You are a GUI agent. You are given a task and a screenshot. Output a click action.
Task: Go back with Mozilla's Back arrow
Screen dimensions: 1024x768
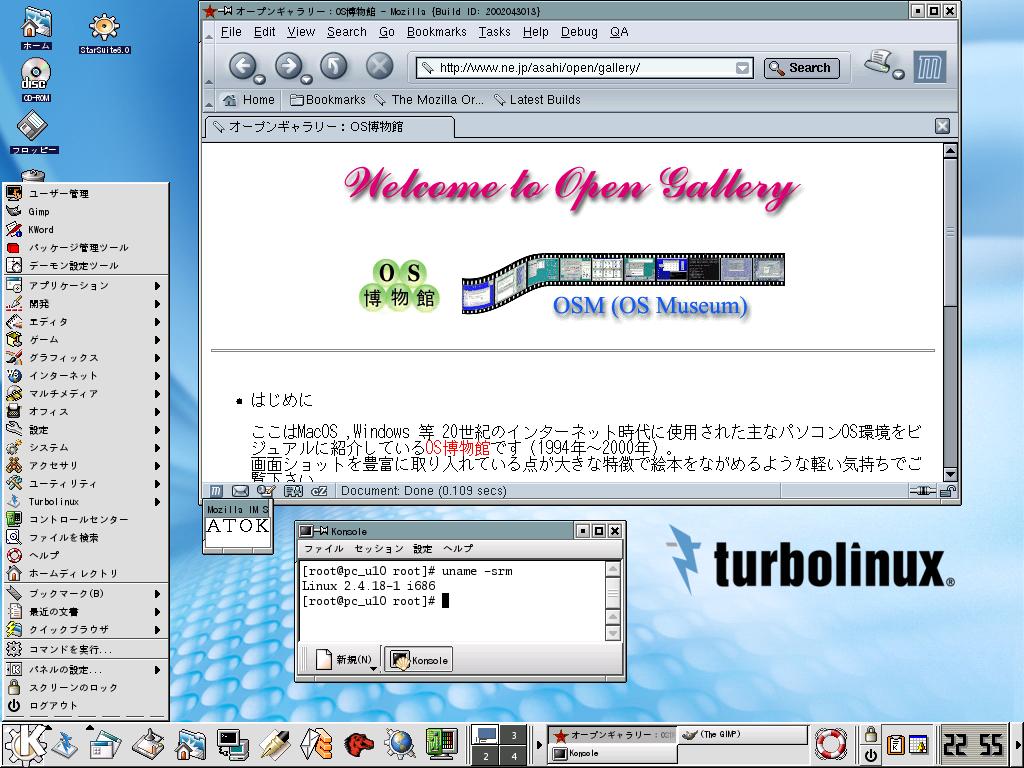242,66
